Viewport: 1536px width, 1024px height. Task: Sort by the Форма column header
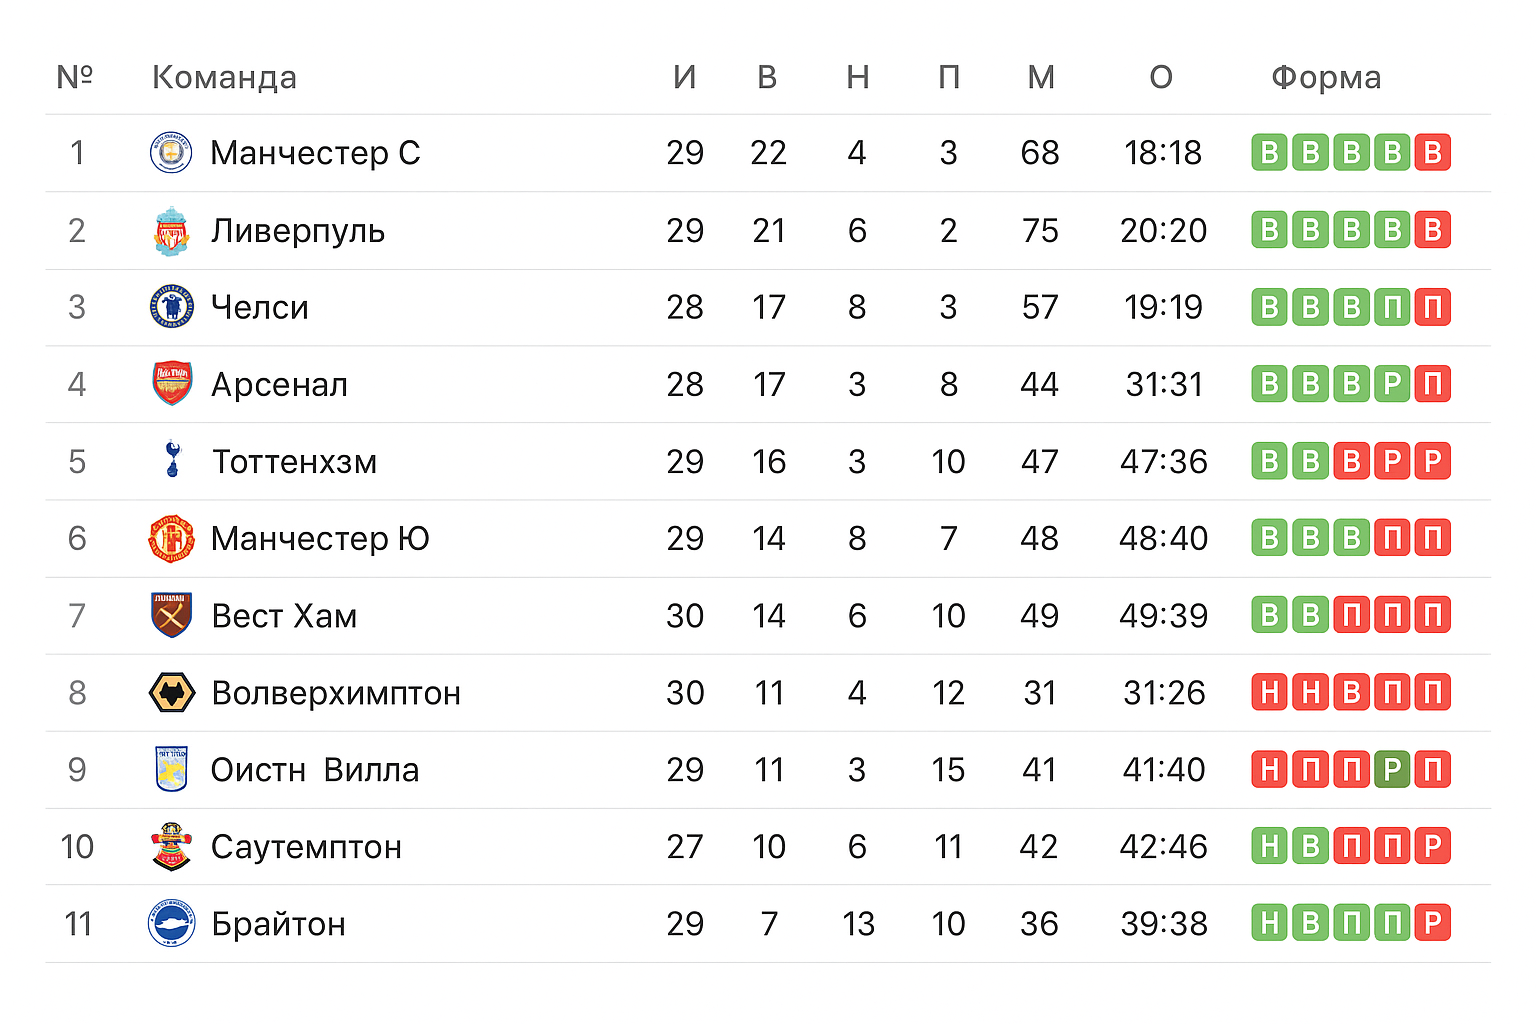(x=1325, y=78)
